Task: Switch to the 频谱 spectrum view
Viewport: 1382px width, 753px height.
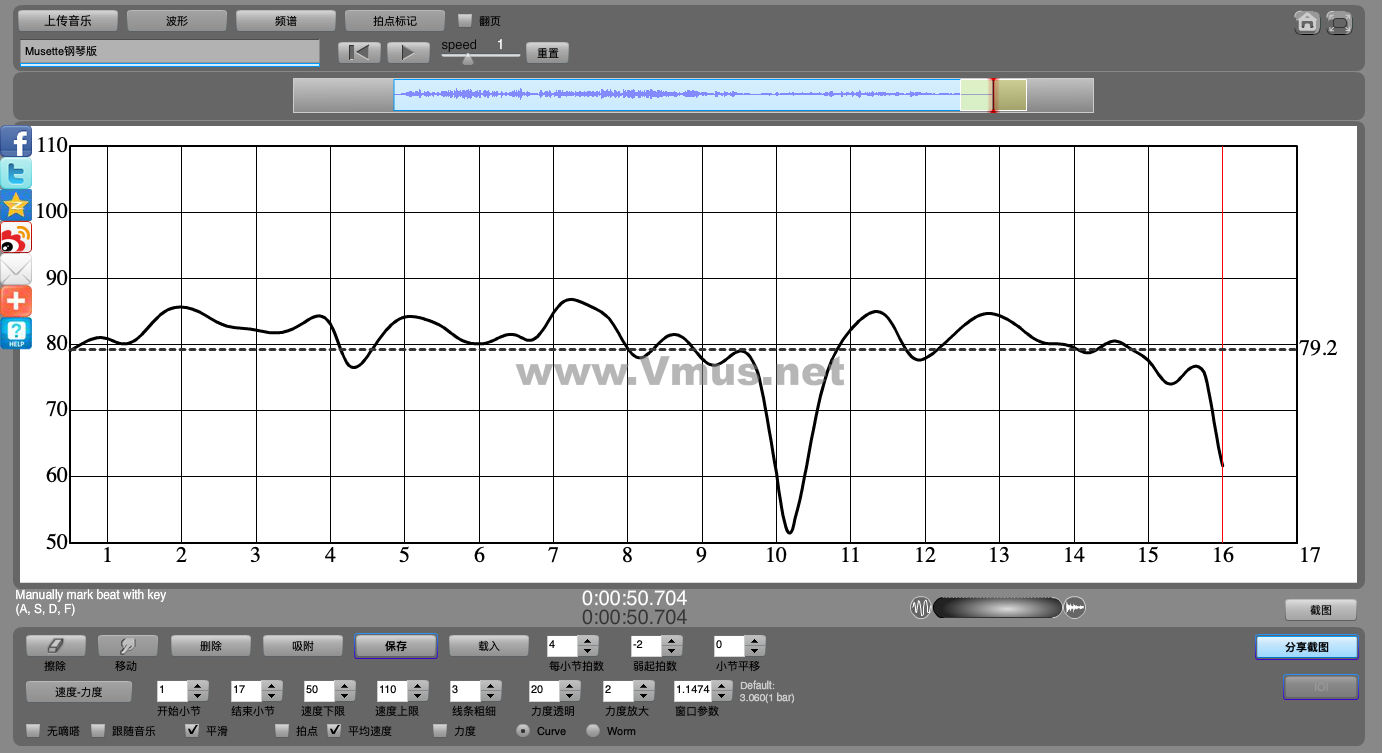Action: pyautogui.click(x=286, y=20)
